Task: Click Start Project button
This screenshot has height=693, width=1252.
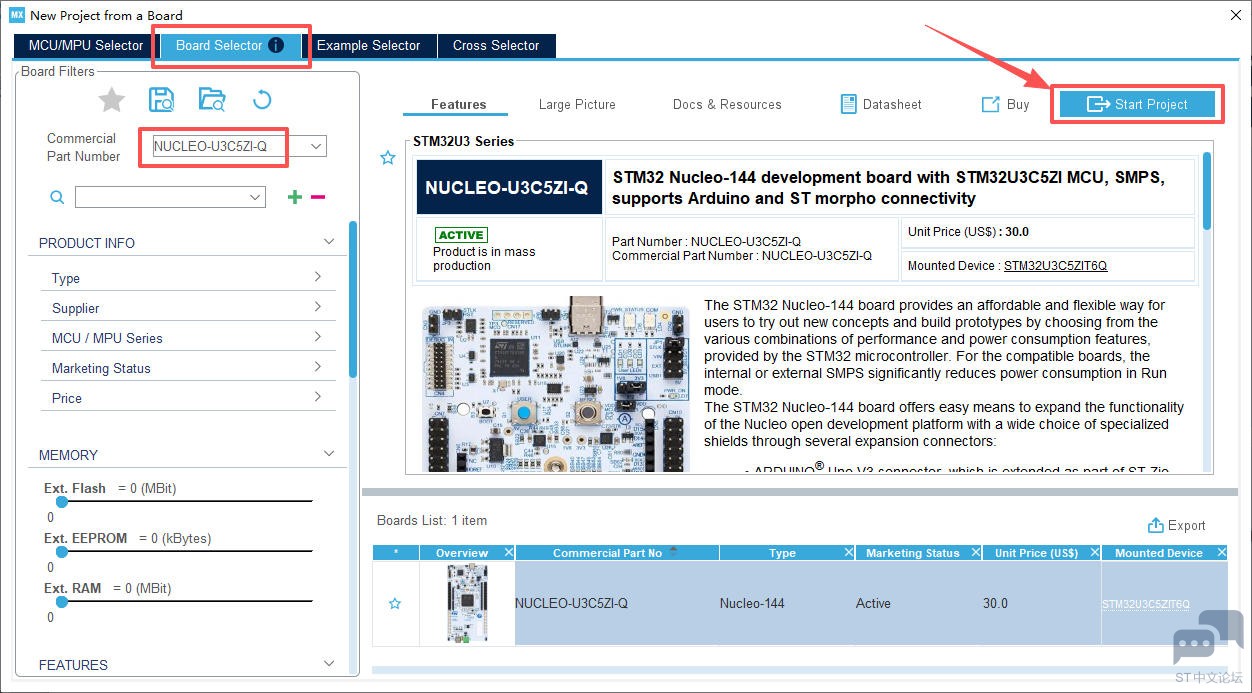Action: coord(1137,104)
